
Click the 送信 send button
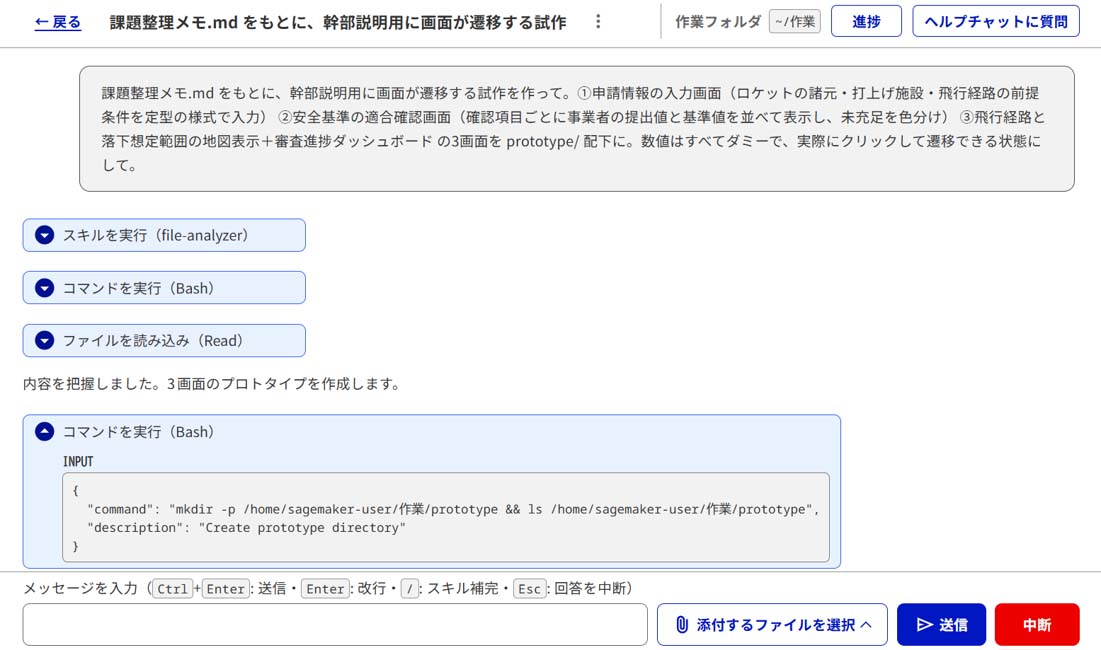click(x=941, y=625)
